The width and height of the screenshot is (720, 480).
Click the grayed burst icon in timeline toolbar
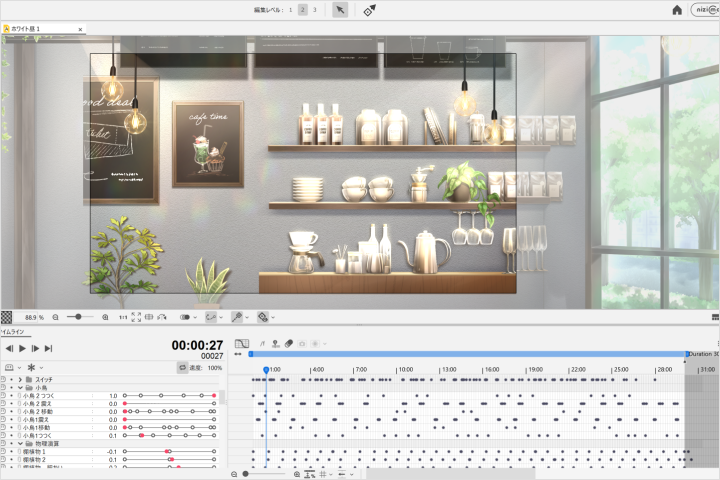[x=315, y=344]
